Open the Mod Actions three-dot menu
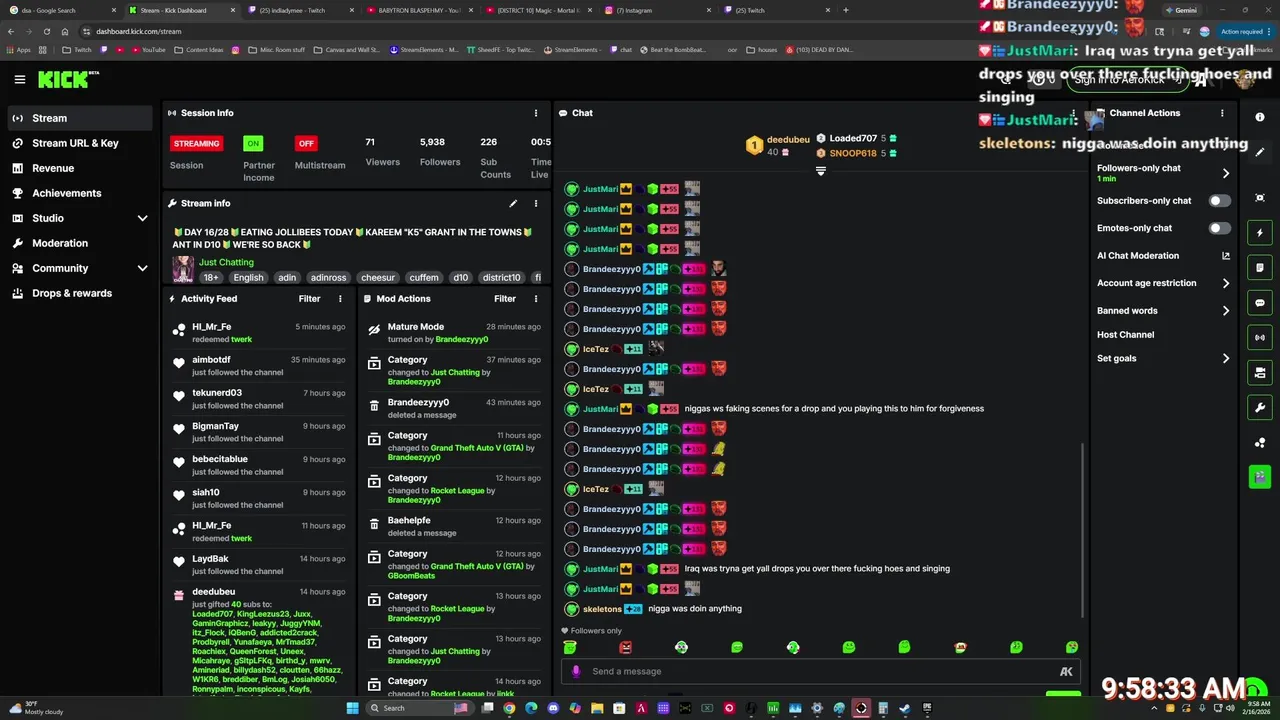This screenshot has height=720, width=1280. 535,298
